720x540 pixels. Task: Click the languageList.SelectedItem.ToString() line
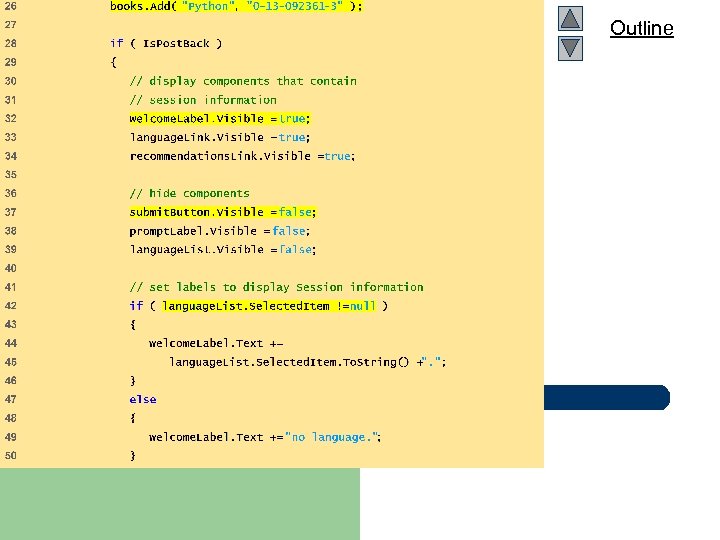tap(308, 362)
